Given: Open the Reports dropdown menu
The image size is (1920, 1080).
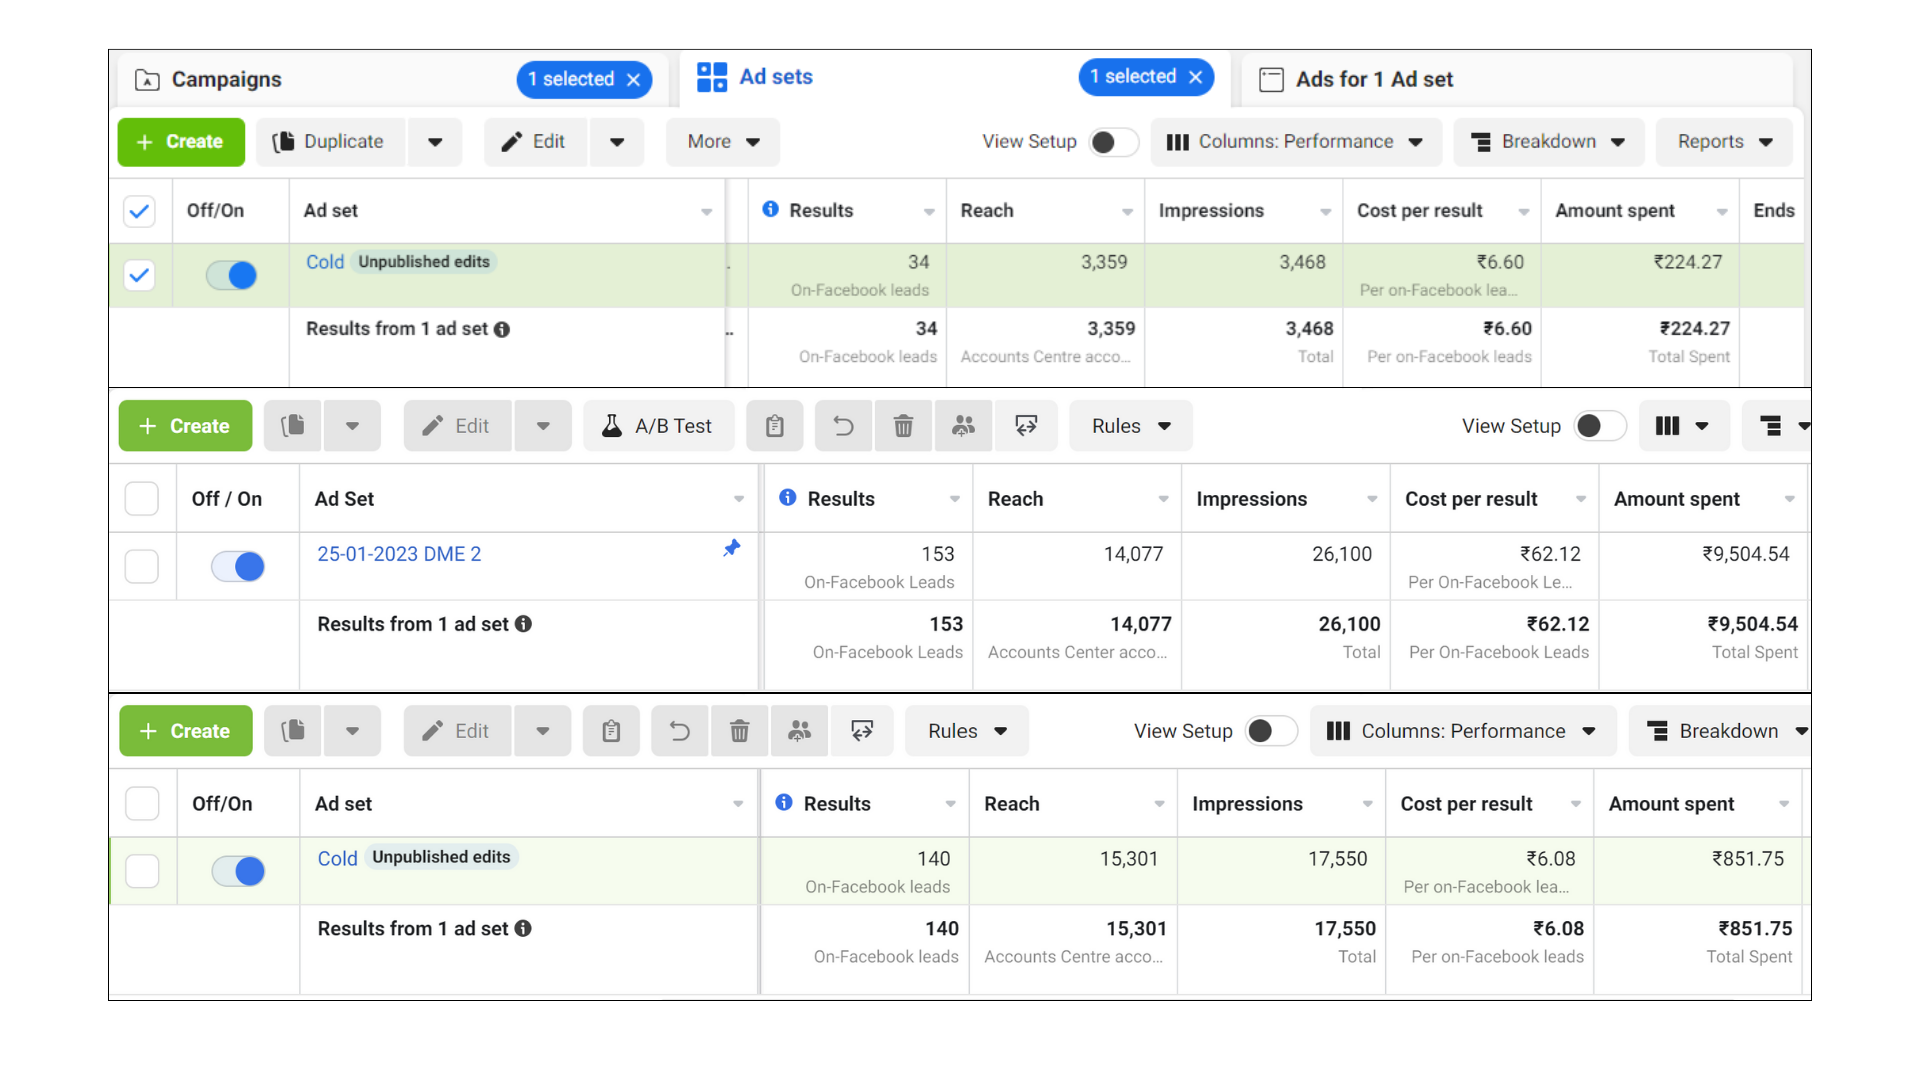Looking at the screenshot, I should [1724, 142].
